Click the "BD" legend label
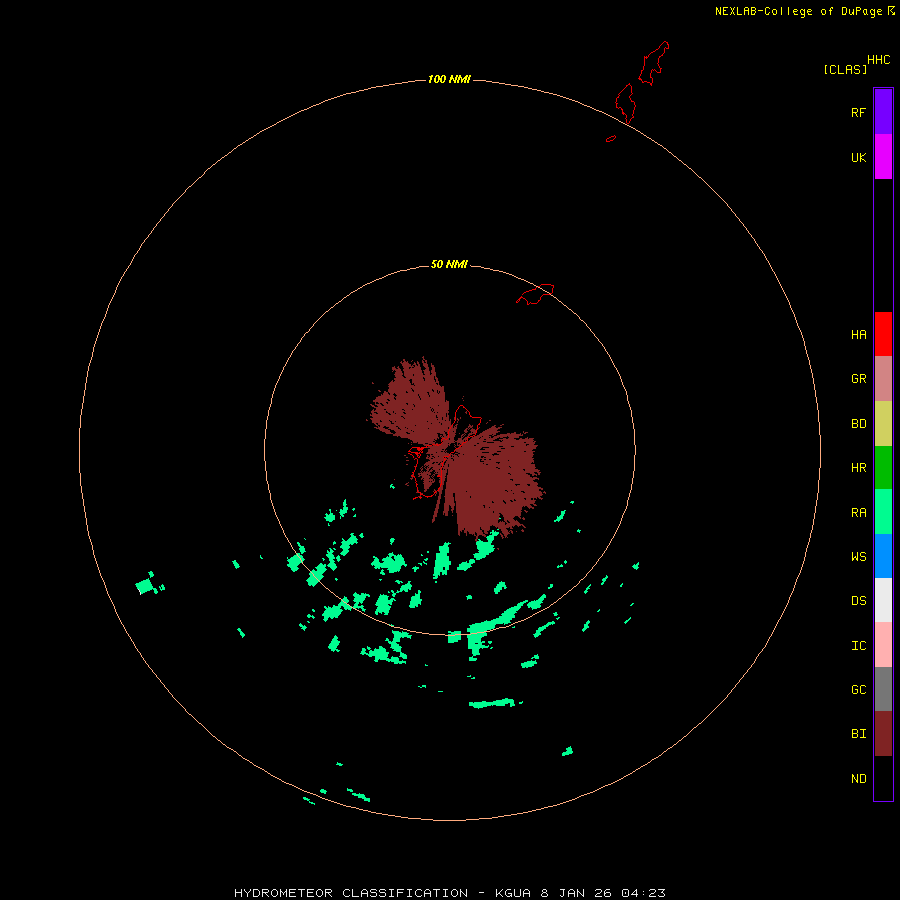The image size is (900, 900). click(x=858, y=424)
